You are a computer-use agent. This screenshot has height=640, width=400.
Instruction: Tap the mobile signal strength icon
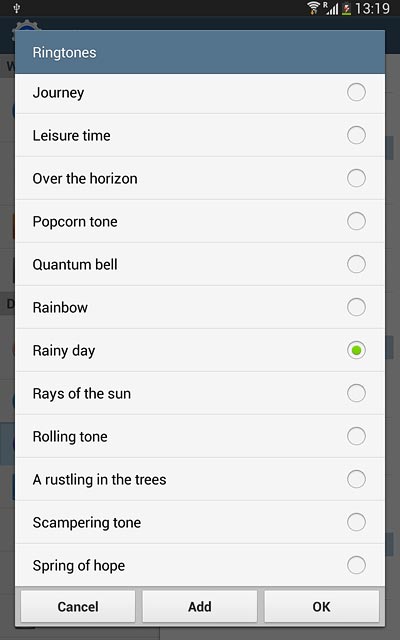[x=331, y=8]
